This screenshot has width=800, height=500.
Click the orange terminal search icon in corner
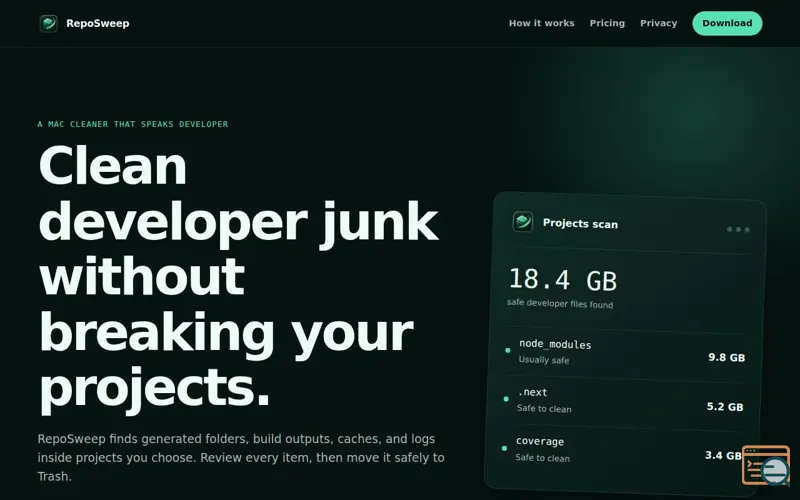(766, 465)
